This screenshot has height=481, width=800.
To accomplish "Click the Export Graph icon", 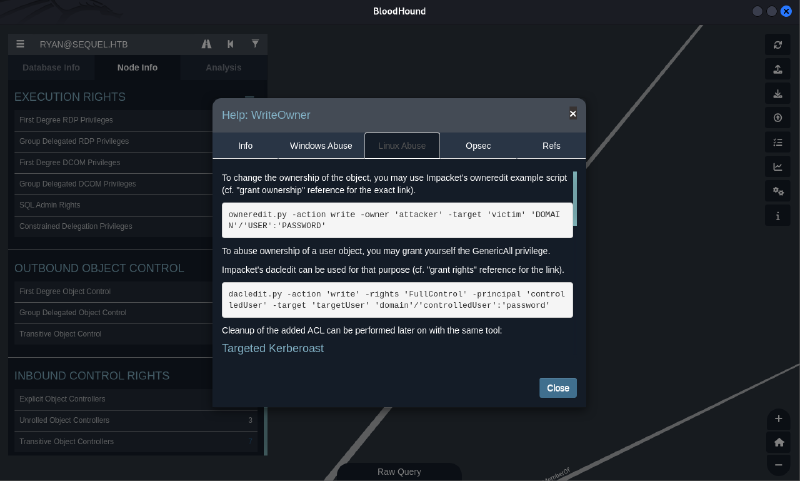I will (778, 69).
